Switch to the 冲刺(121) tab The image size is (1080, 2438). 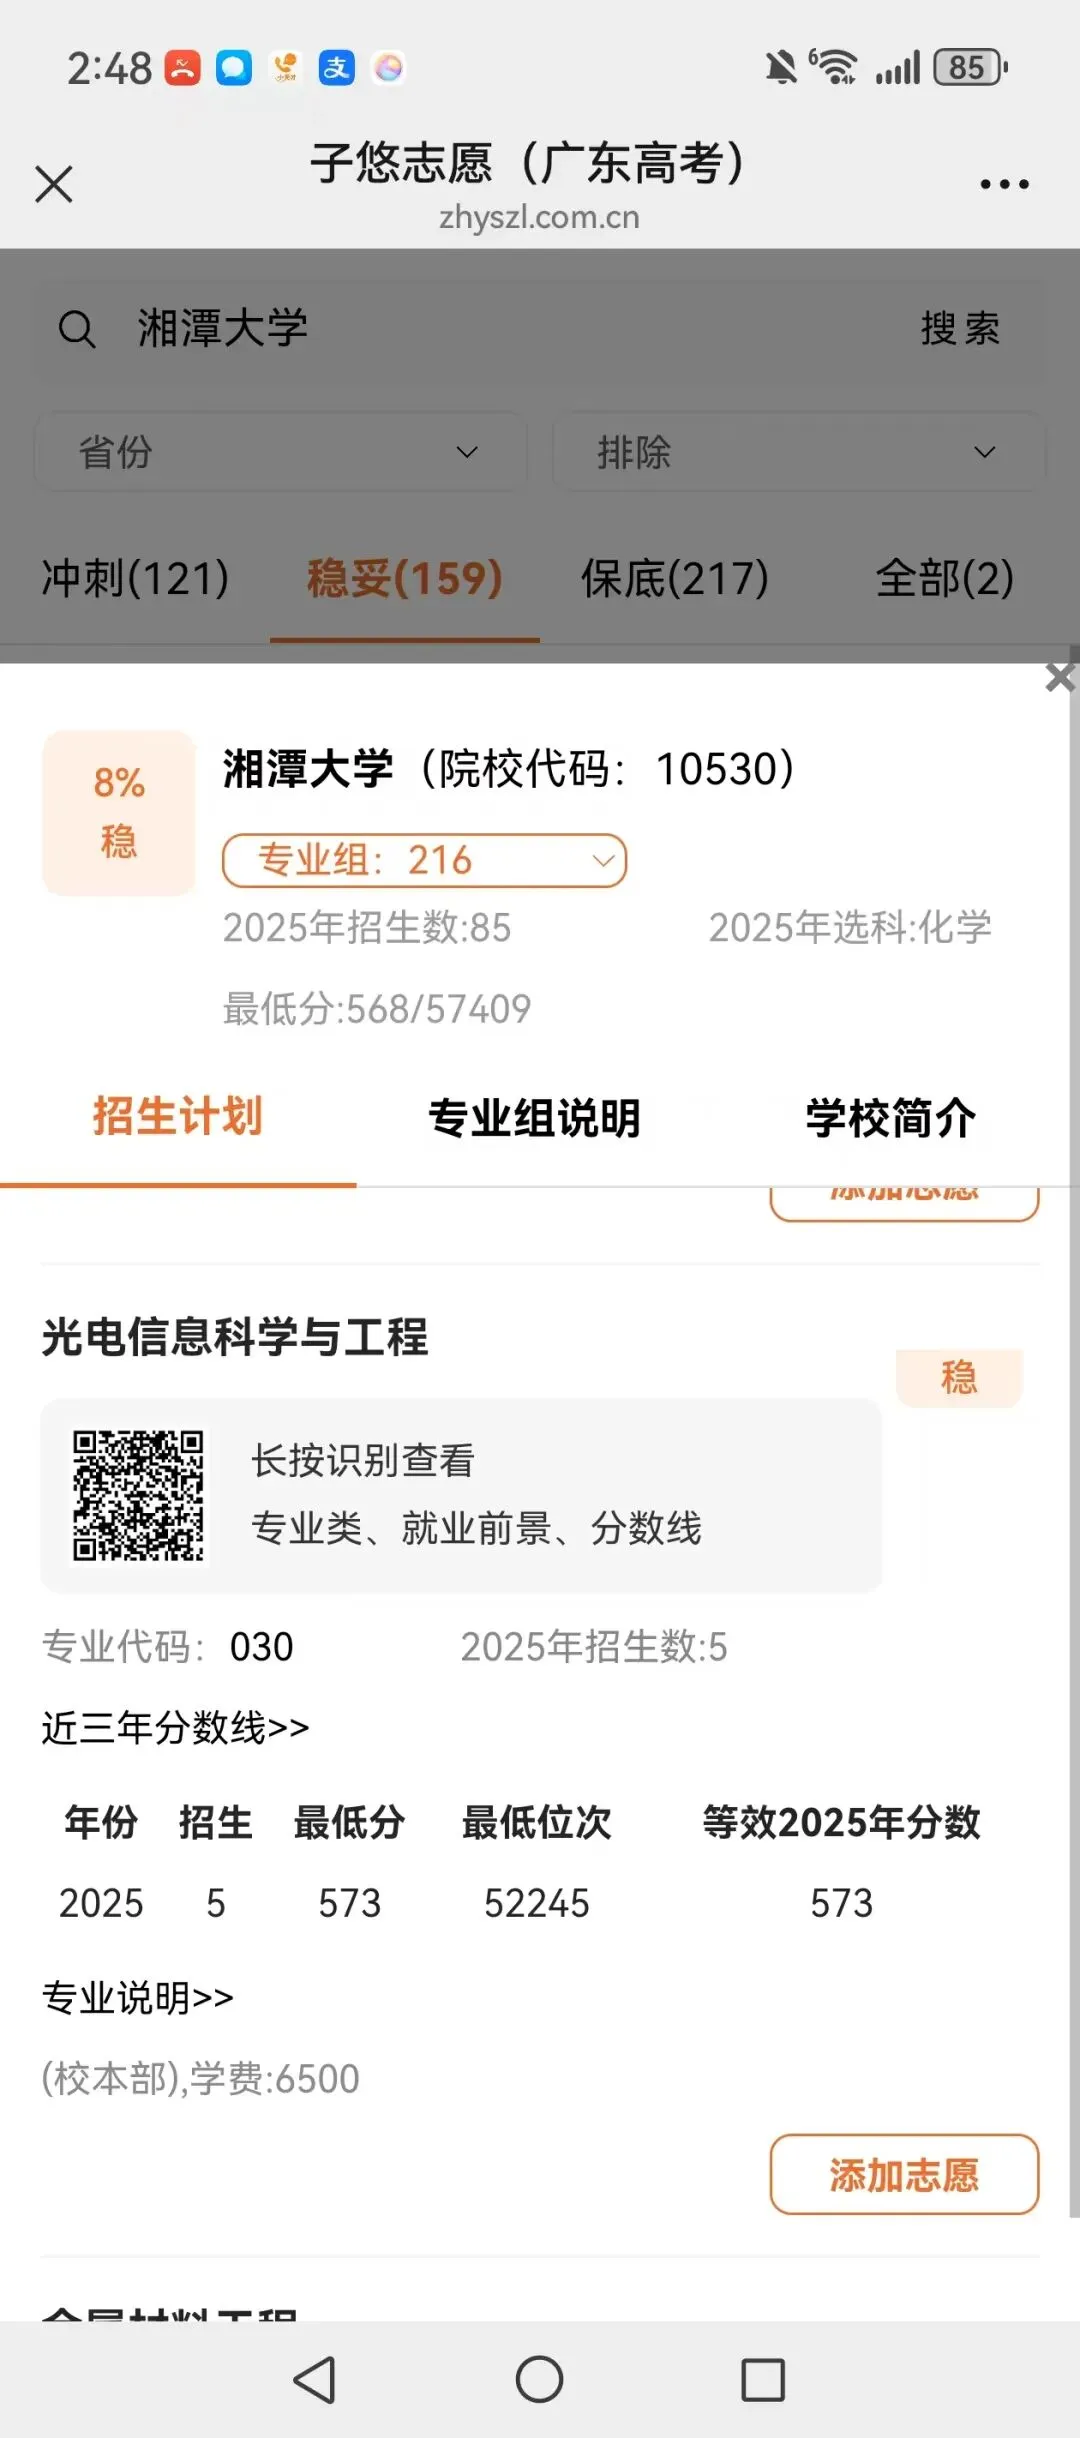(x=135, y=578)
